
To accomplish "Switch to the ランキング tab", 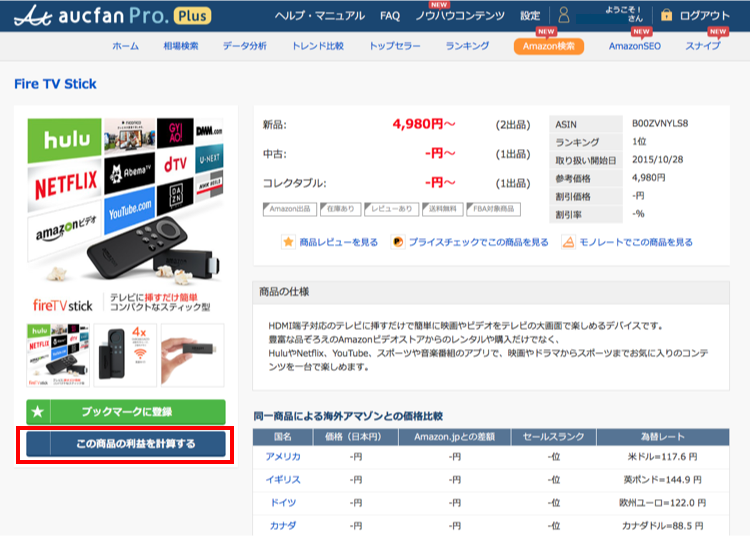I will tap(467, 47).
